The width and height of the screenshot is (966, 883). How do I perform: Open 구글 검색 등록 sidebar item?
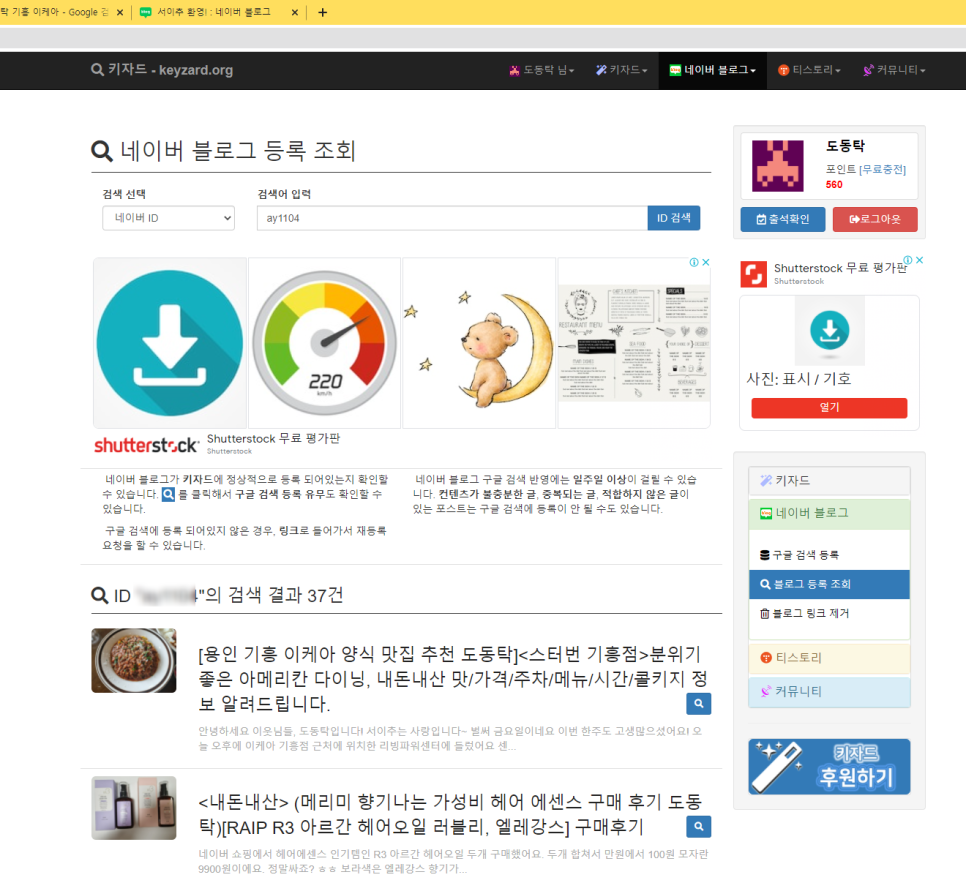pyautogui.click(x=829, y=555)
